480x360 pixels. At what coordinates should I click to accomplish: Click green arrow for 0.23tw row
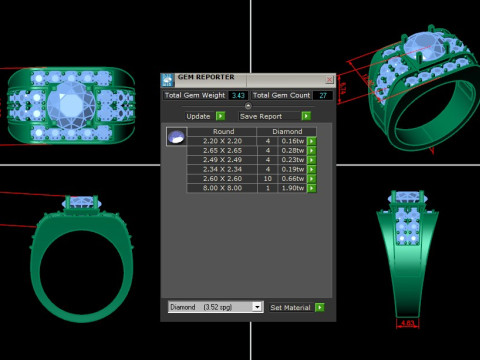tap(311, 160)
